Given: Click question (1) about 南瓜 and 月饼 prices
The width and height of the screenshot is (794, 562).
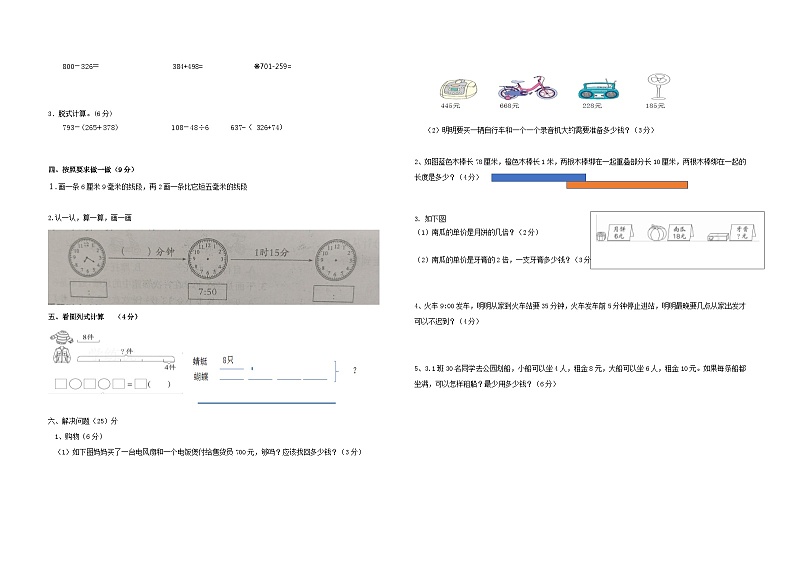Looking at the screenshot, I should (478, 232).
